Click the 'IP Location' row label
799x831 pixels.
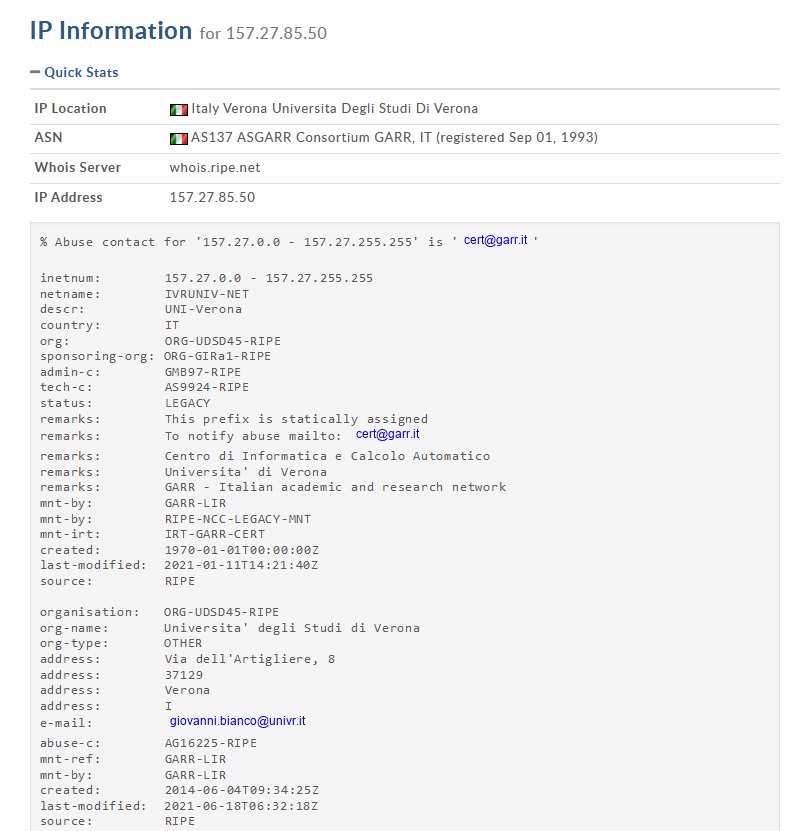click(70, 109)
